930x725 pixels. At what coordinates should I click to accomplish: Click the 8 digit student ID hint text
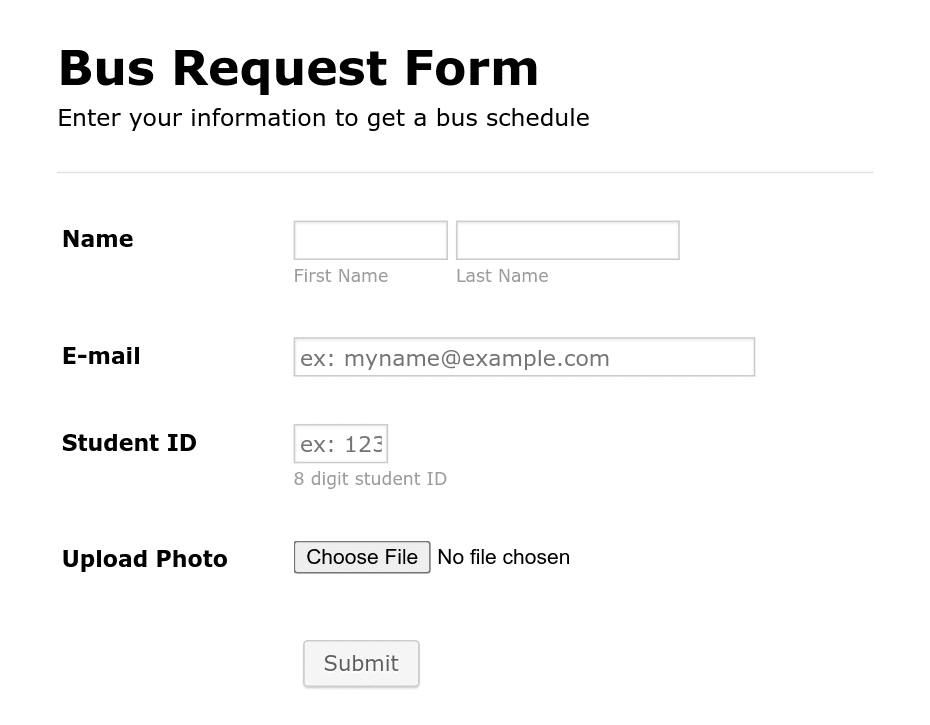[x=370, y=479]
